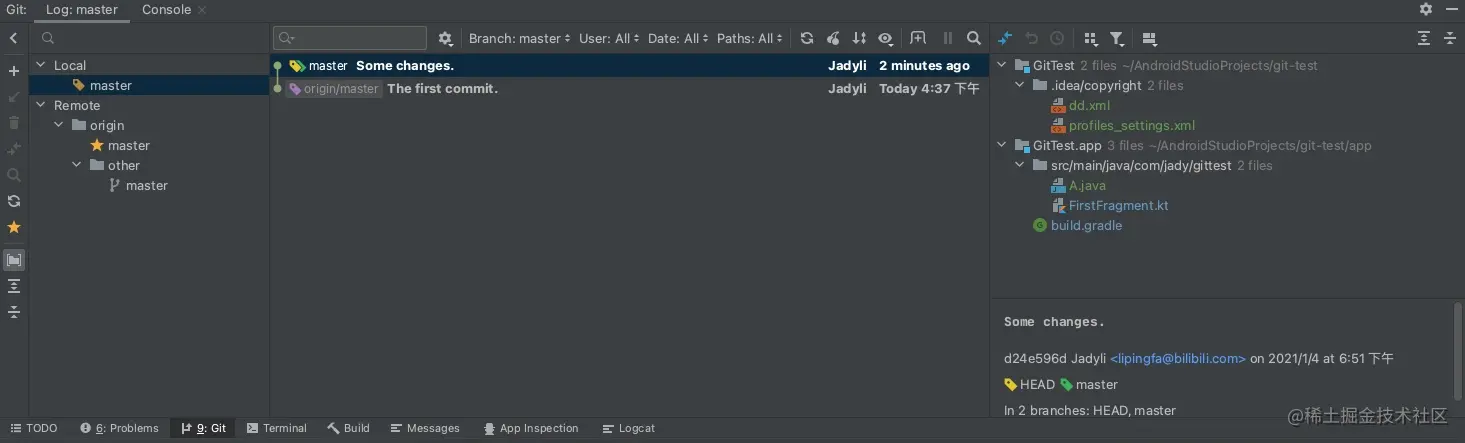This screenshot has height=443, width=1465.
Task: Click the lipingfa@bilibili.com email link
Action: tap(1178, 358)
